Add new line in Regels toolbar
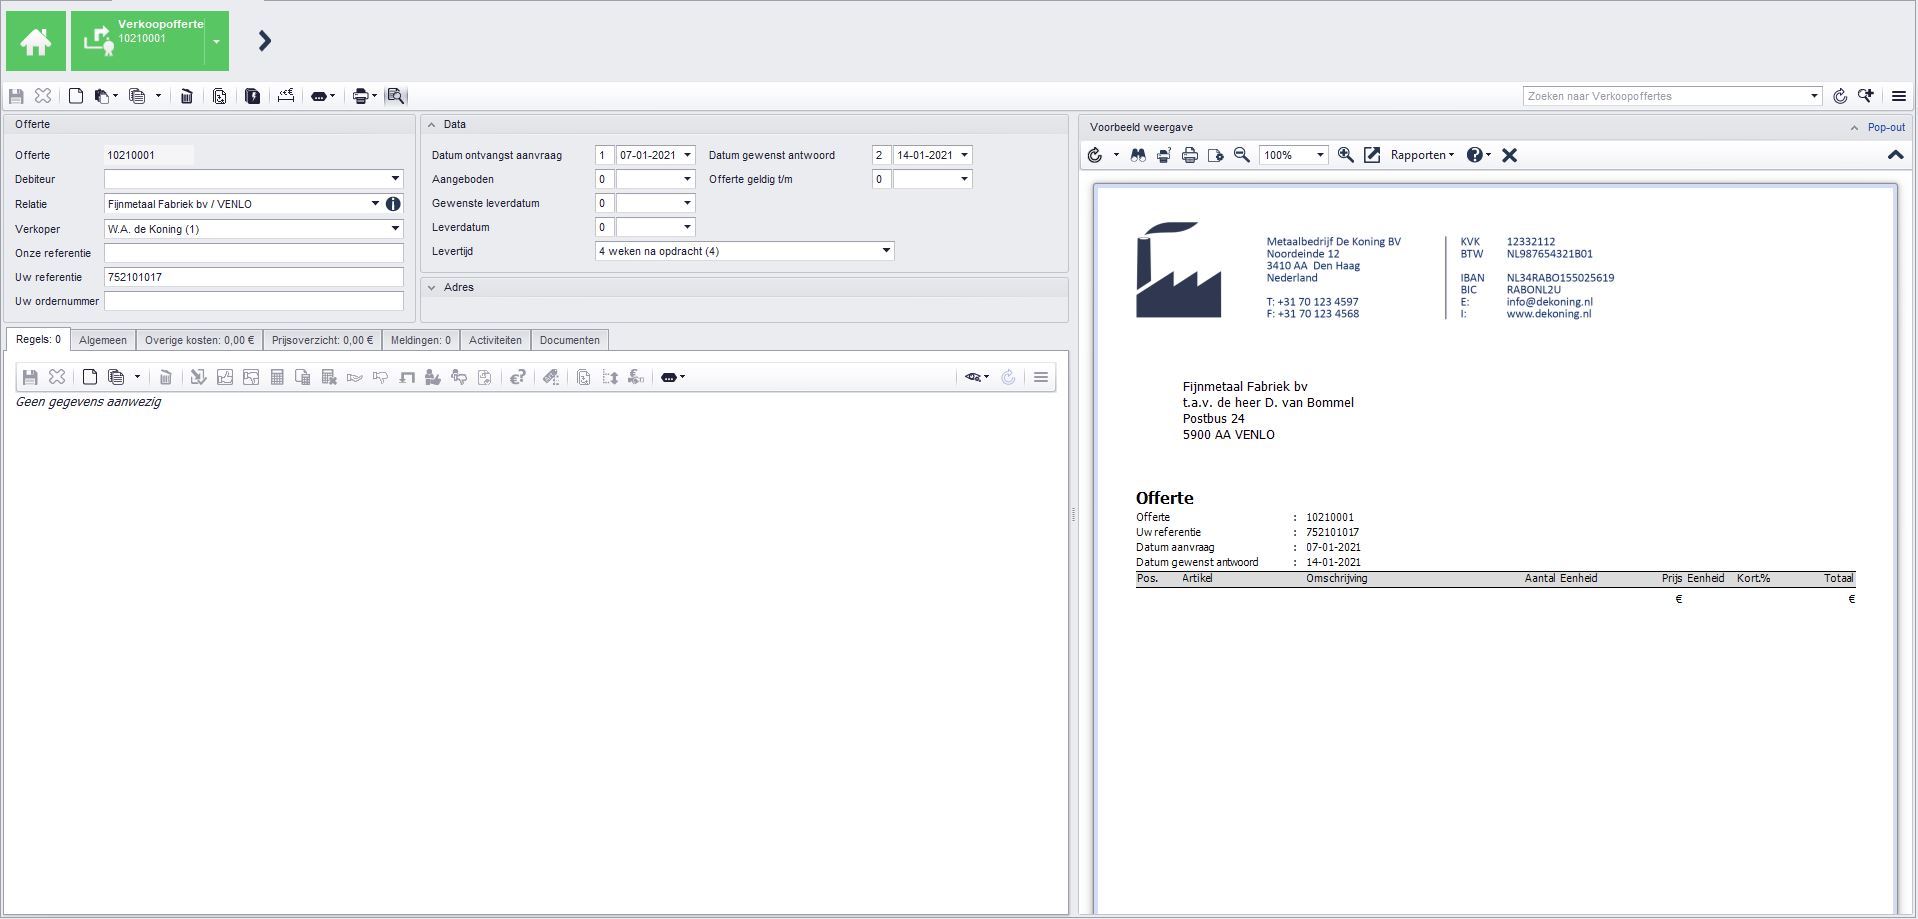 (x=90, y=377)
